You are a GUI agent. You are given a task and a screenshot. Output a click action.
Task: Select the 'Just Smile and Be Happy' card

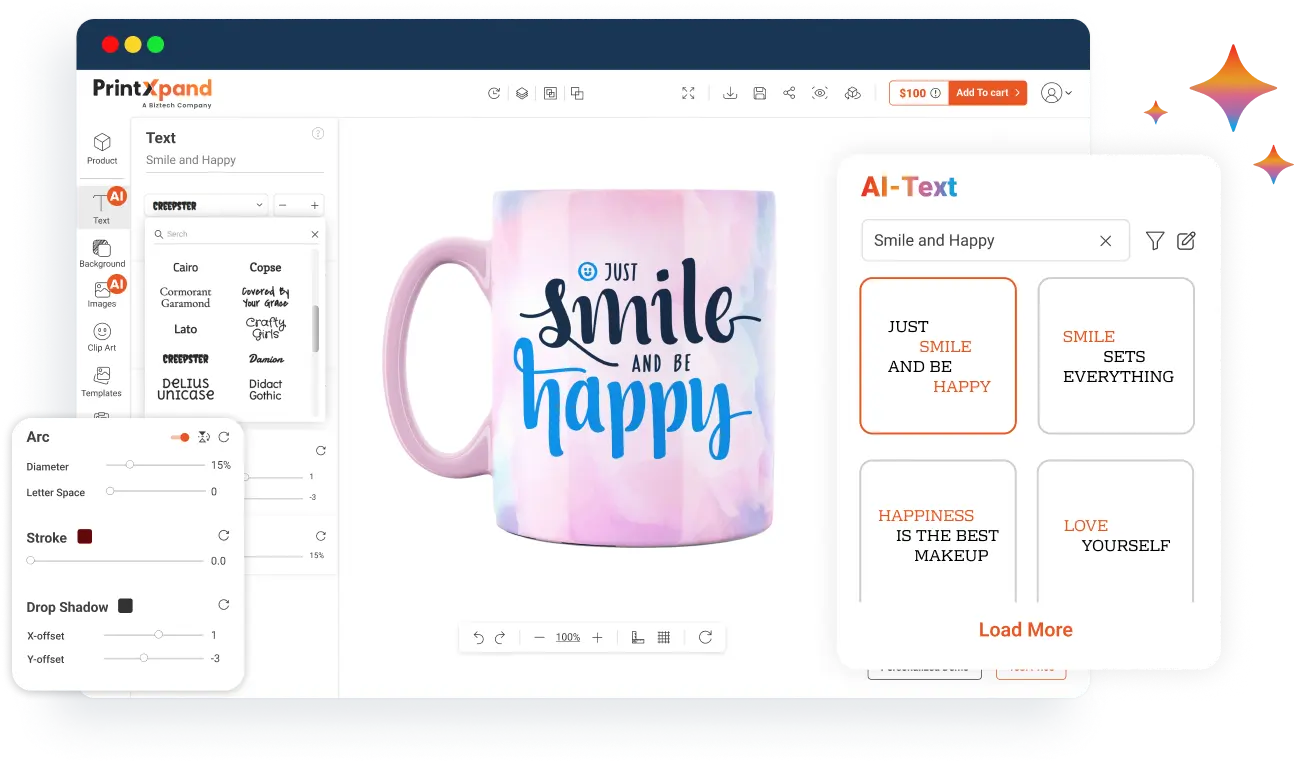[x=938, y=356]
